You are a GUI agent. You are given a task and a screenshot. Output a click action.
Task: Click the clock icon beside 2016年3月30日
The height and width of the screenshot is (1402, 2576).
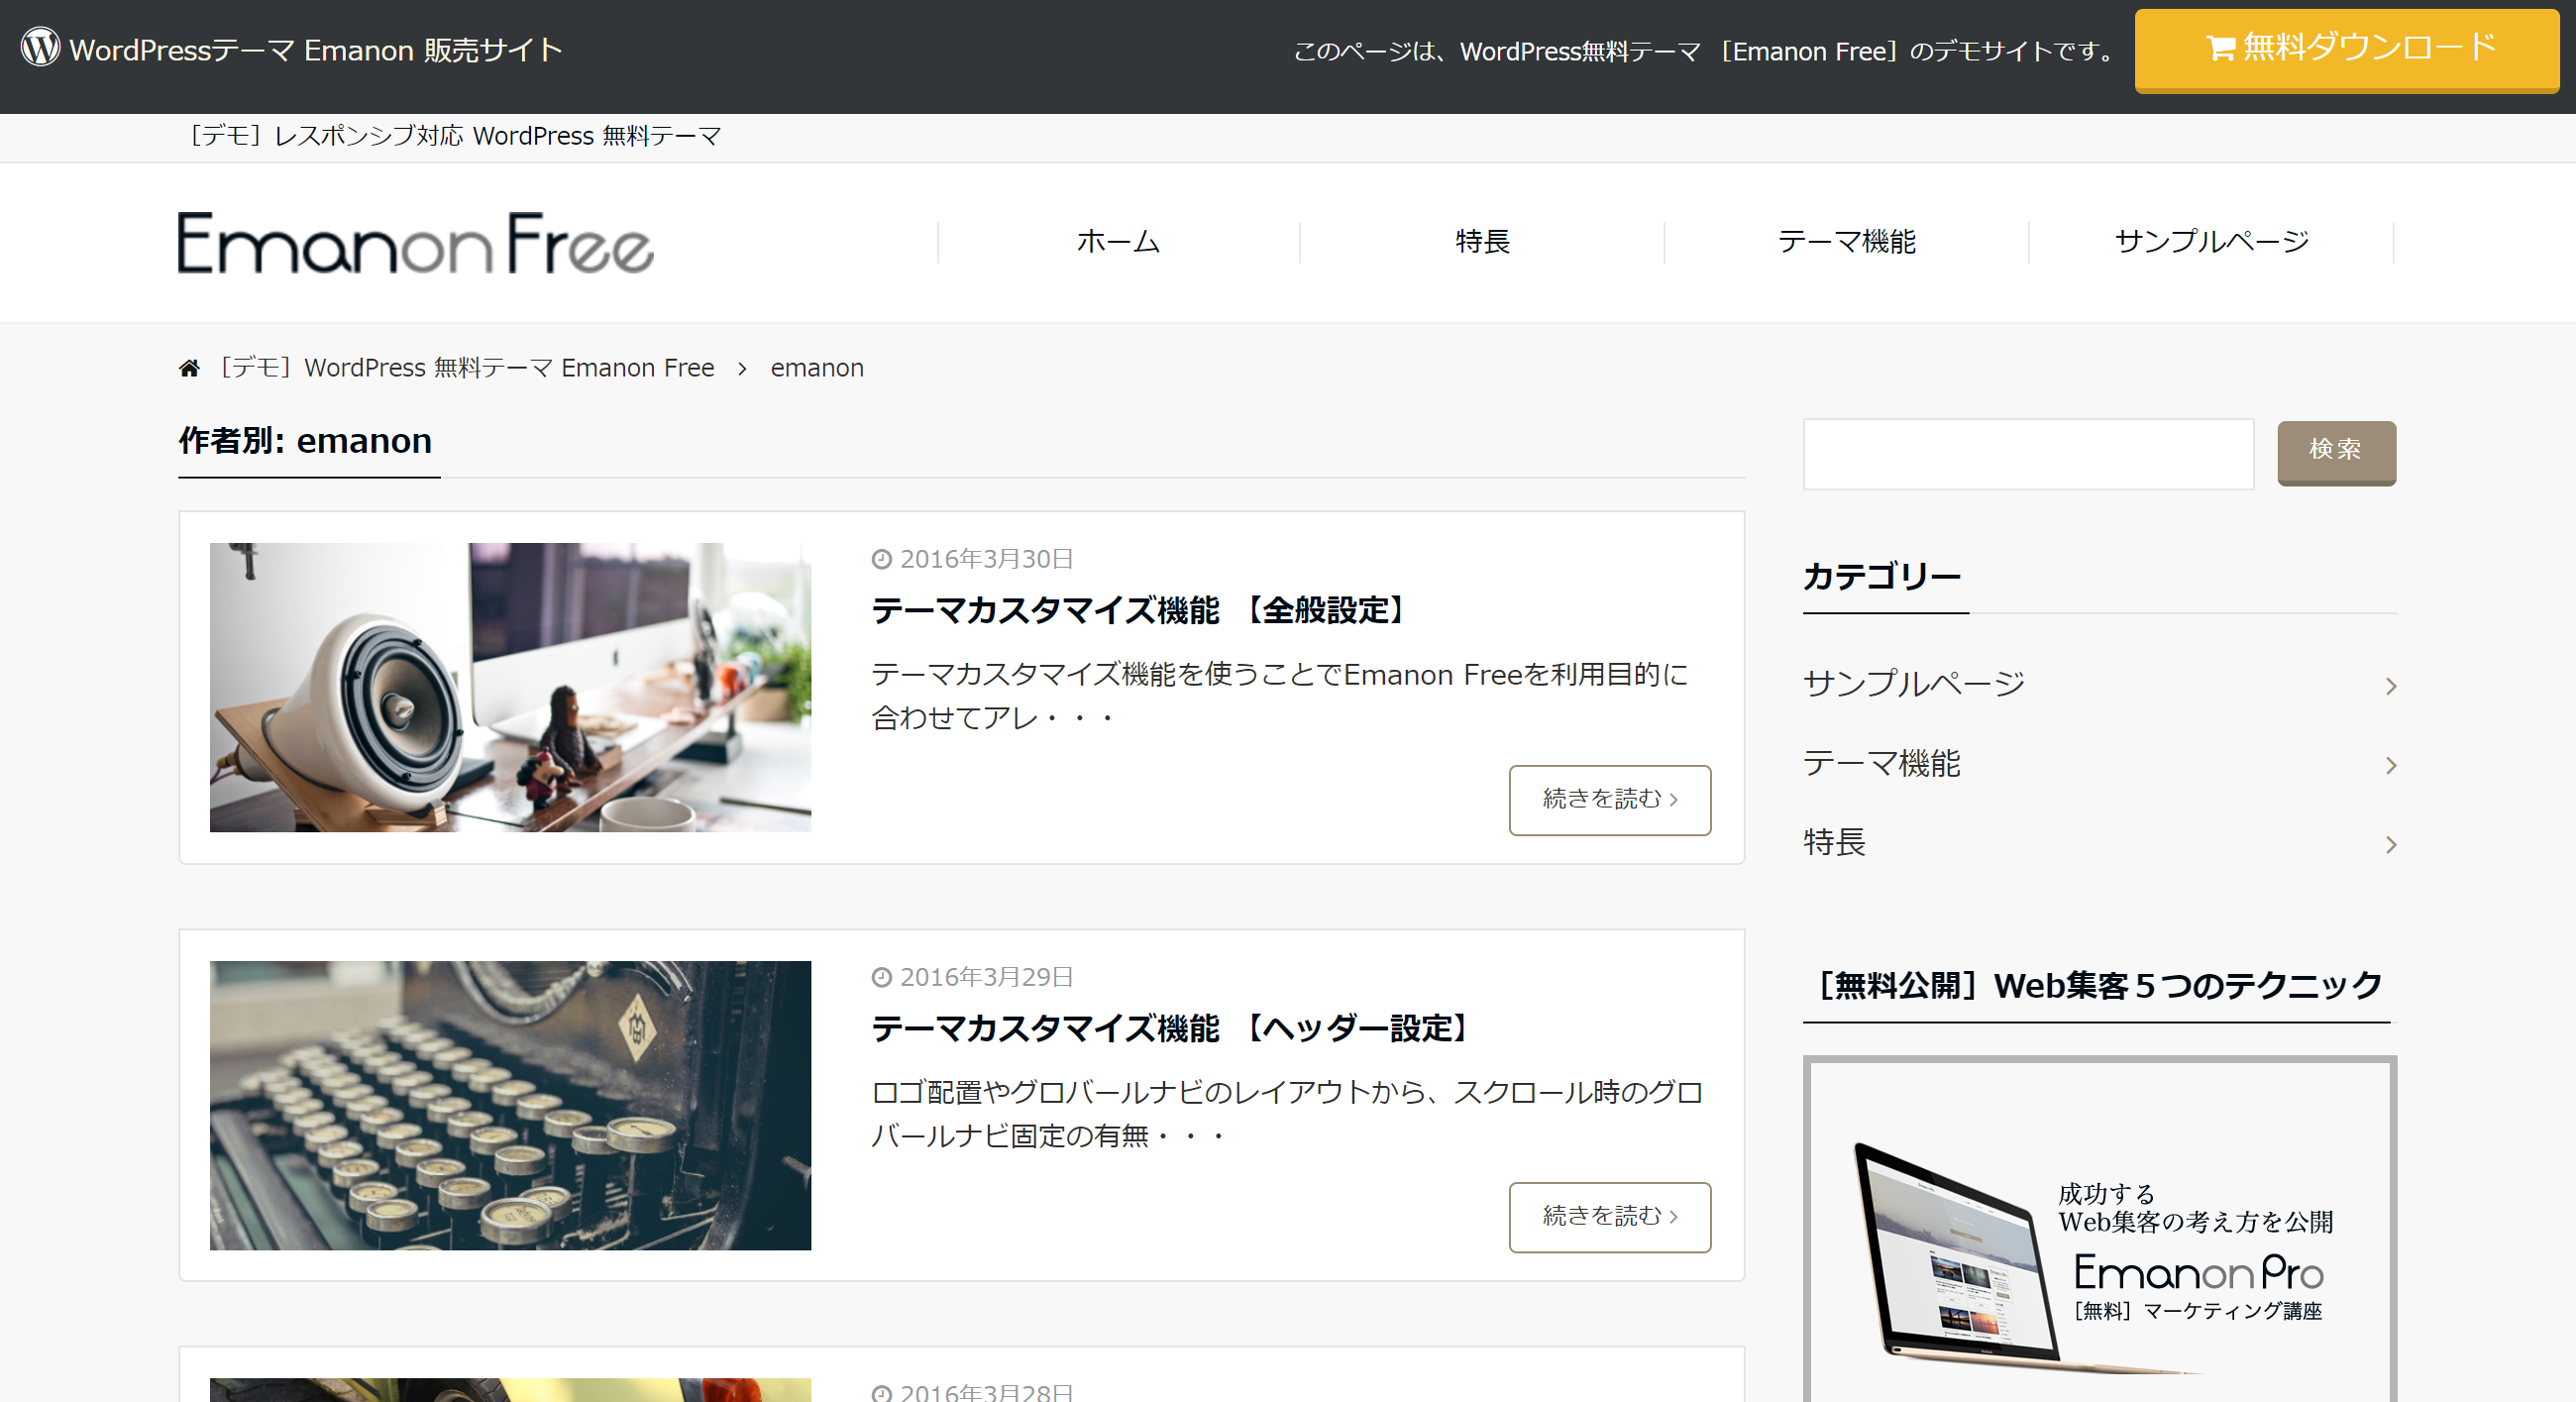[x=883, y=558]
